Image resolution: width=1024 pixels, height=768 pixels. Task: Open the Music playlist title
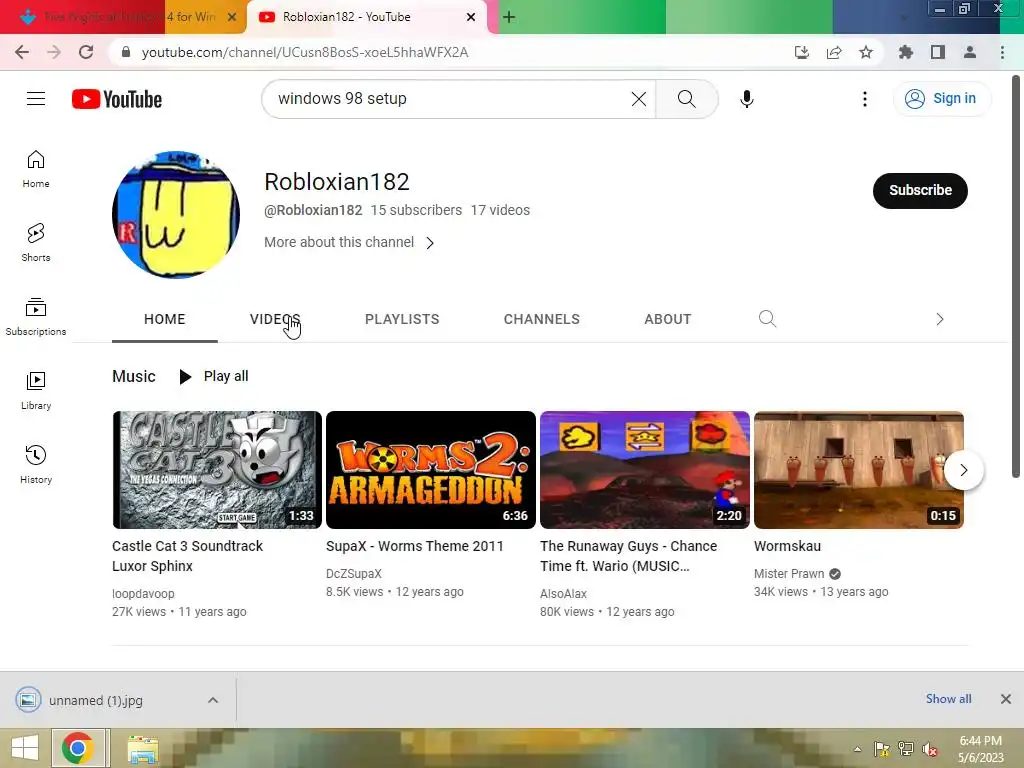(134, 376)
